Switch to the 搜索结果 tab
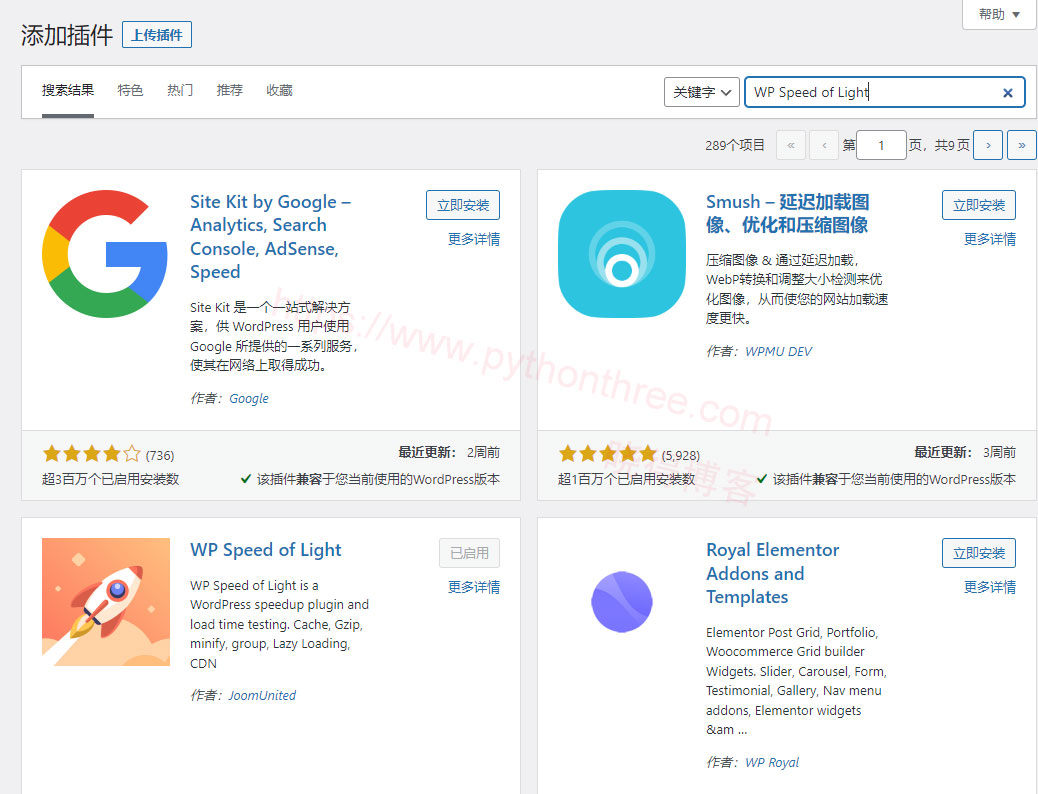 (68, 91)
